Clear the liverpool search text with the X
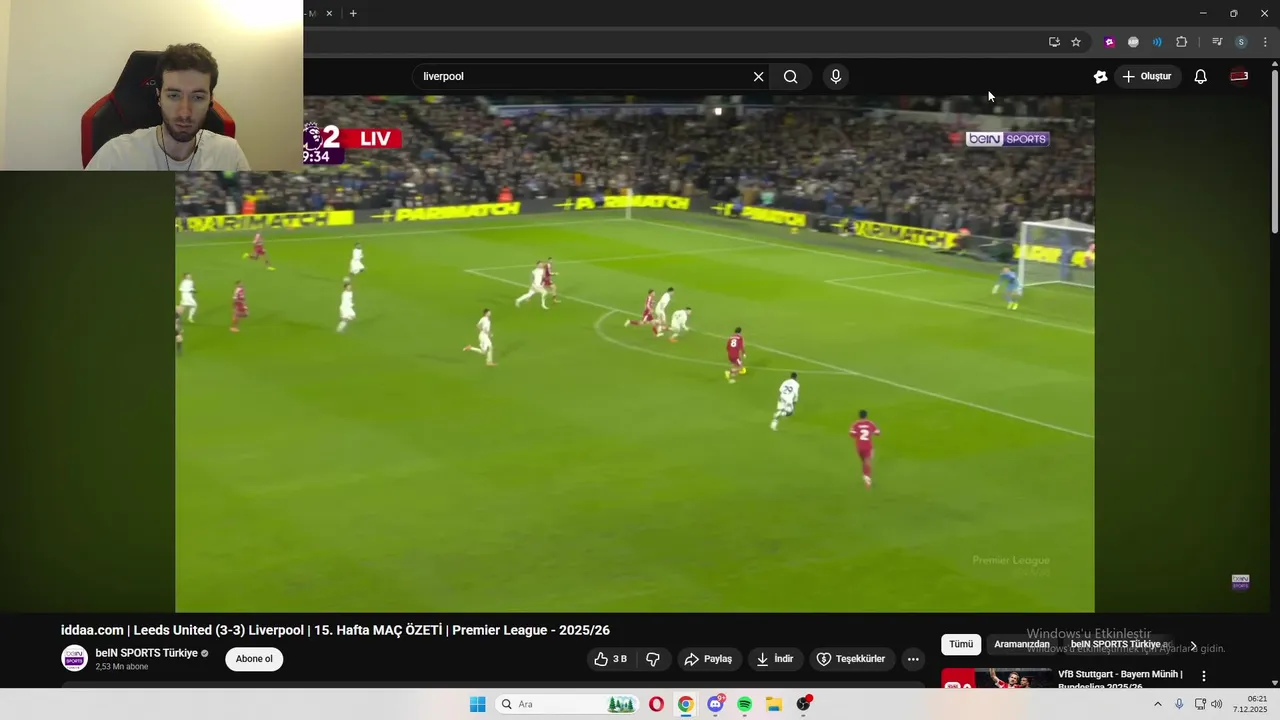 [758, 77]
